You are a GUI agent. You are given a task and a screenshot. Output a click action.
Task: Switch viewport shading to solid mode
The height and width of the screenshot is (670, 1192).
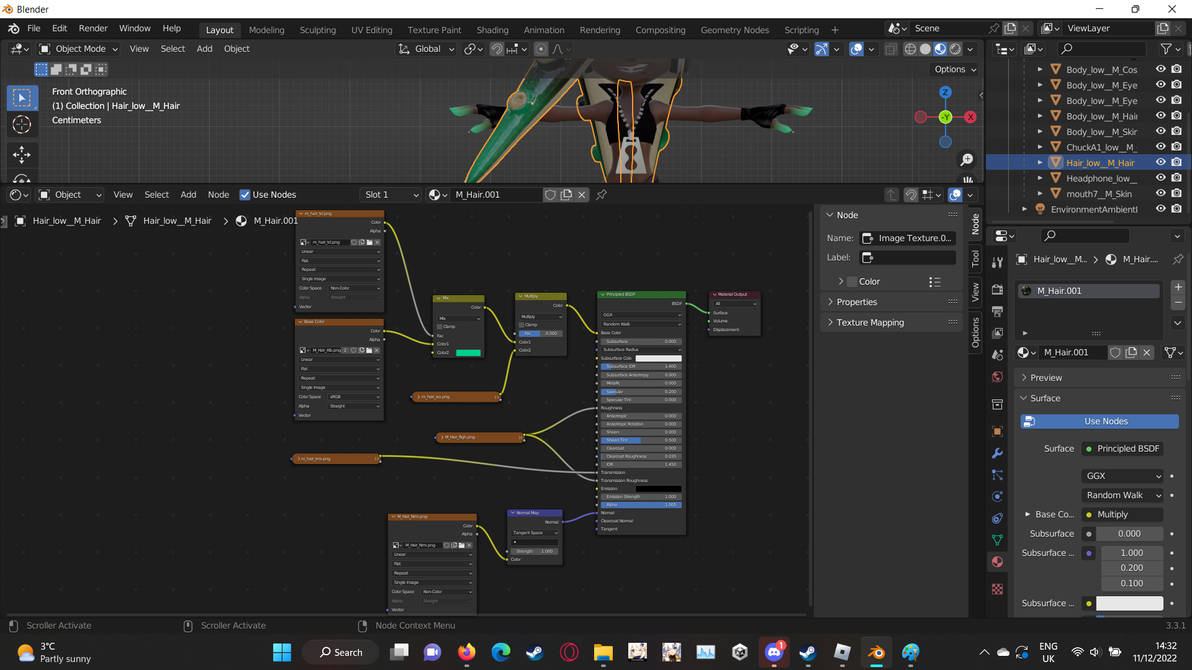(x=925, y=49)
